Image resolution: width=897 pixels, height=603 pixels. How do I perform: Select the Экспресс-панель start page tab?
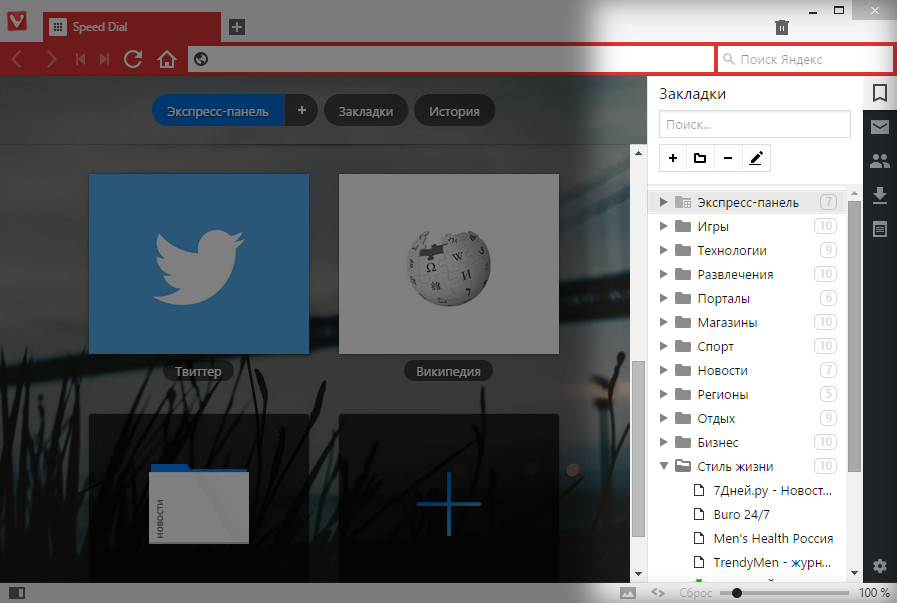point(218,110)
